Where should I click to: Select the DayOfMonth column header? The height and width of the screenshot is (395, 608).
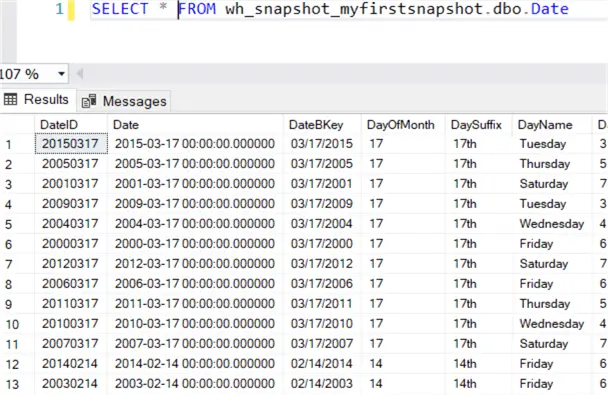[404, 125]
